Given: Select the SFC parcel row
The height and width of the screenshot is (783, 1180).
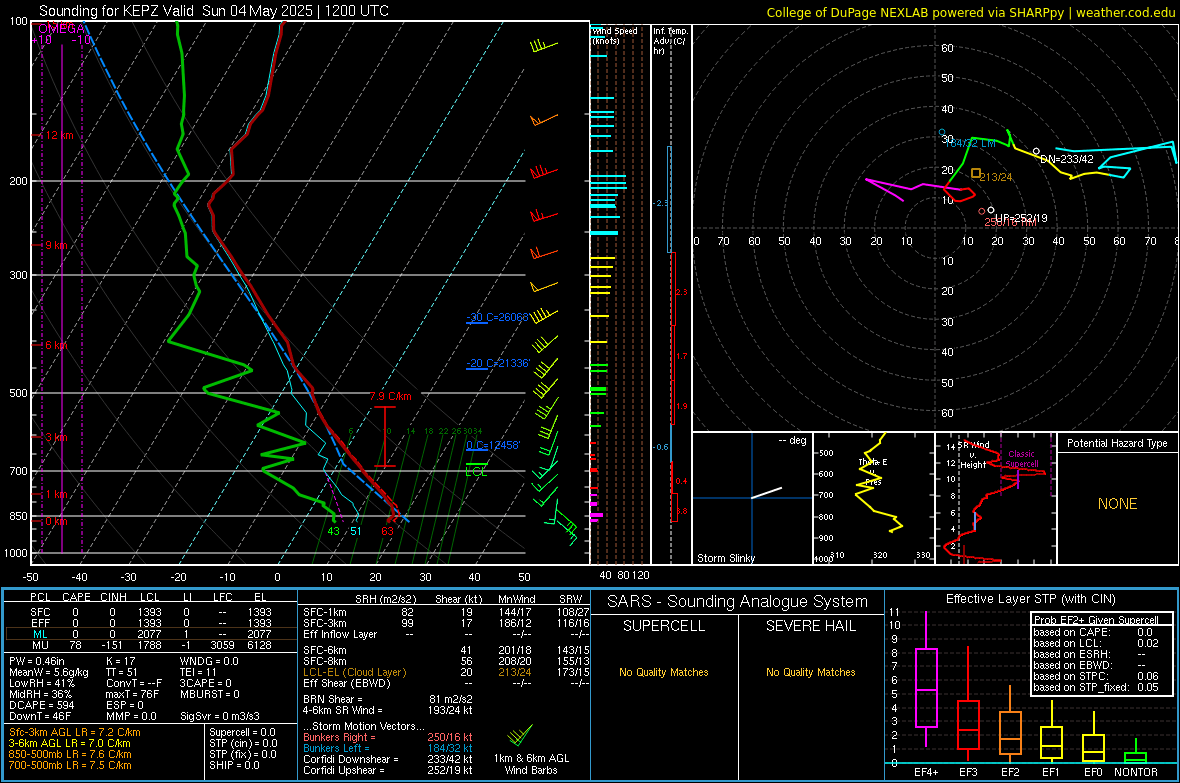Looking at the screenshot, I should tap(151, 612).
